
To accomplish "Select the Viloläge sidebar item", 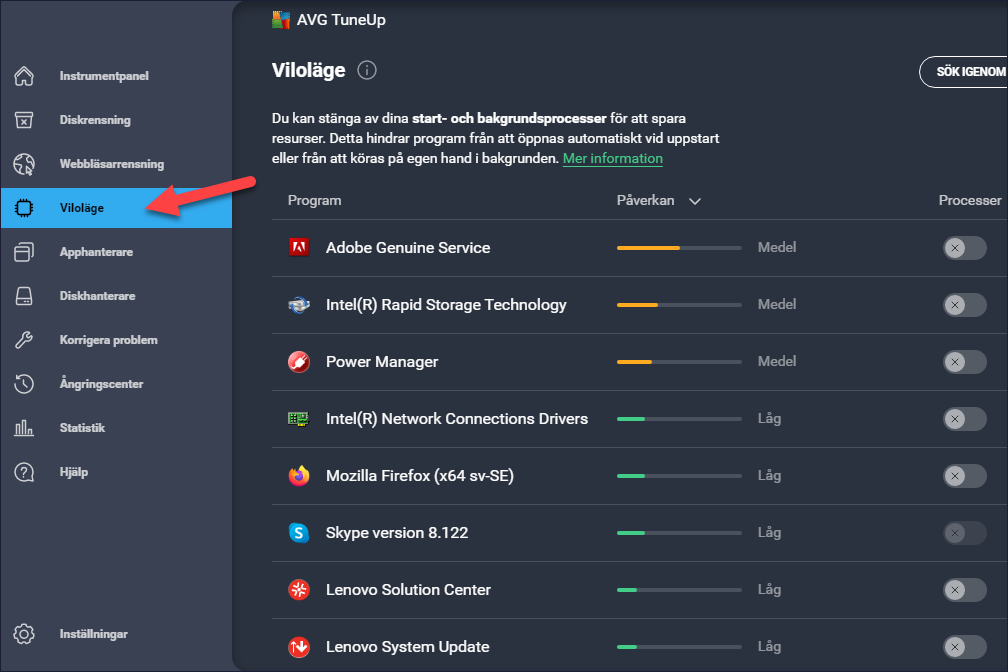I will coord(116,208).
